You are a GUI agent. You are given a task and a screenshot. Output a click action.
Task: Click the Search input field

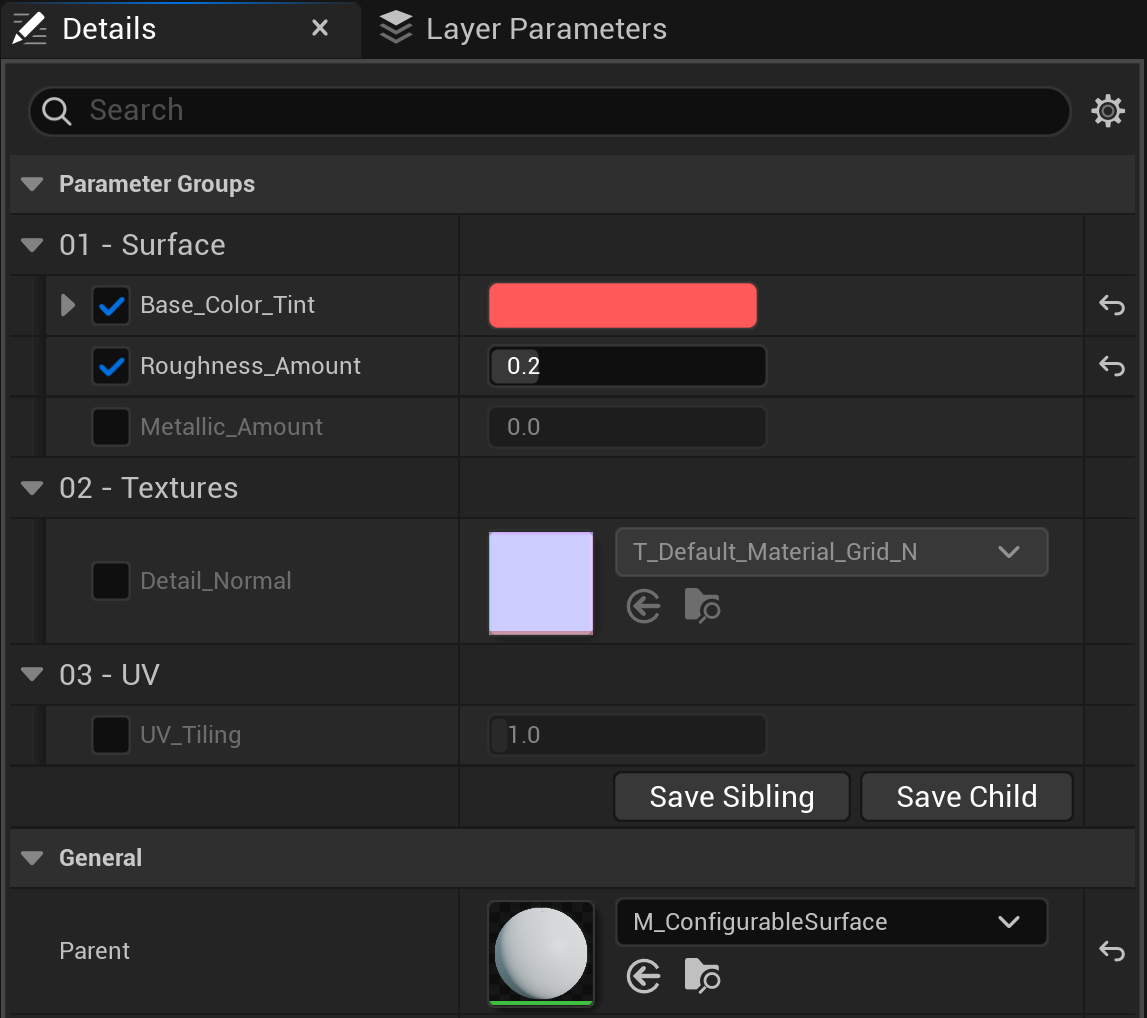549,111
